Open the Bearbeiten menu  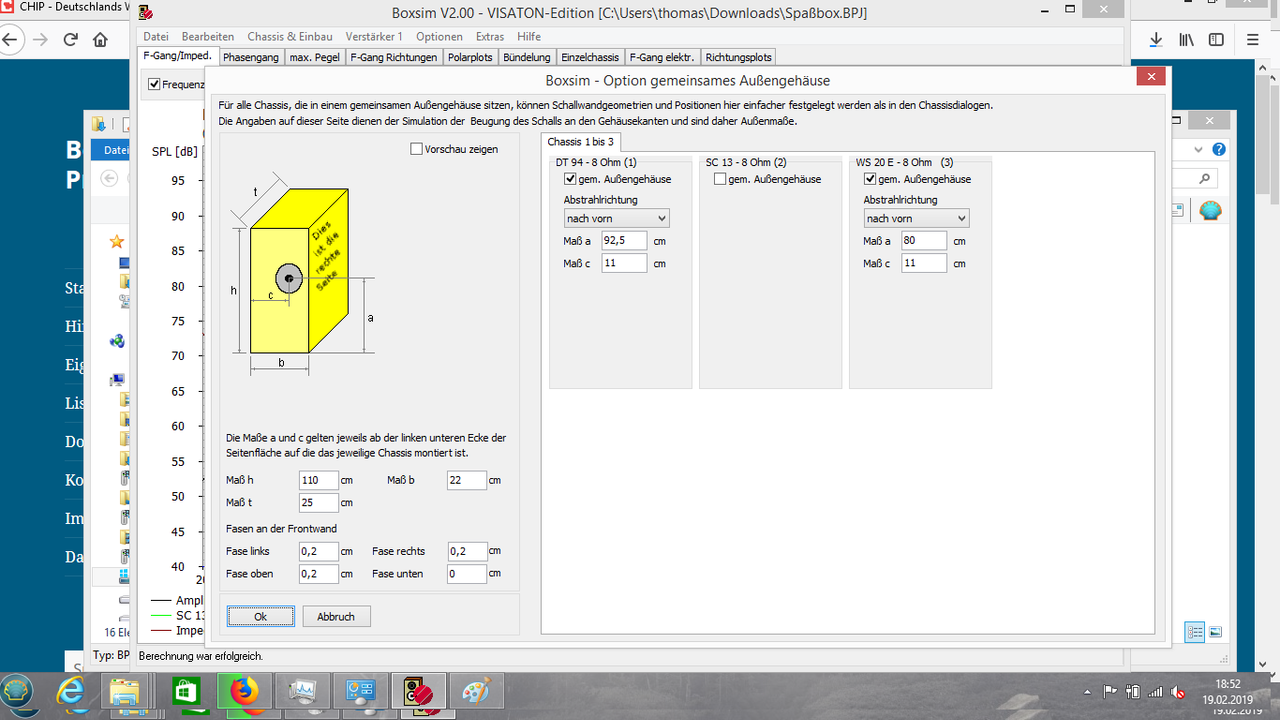208,36
